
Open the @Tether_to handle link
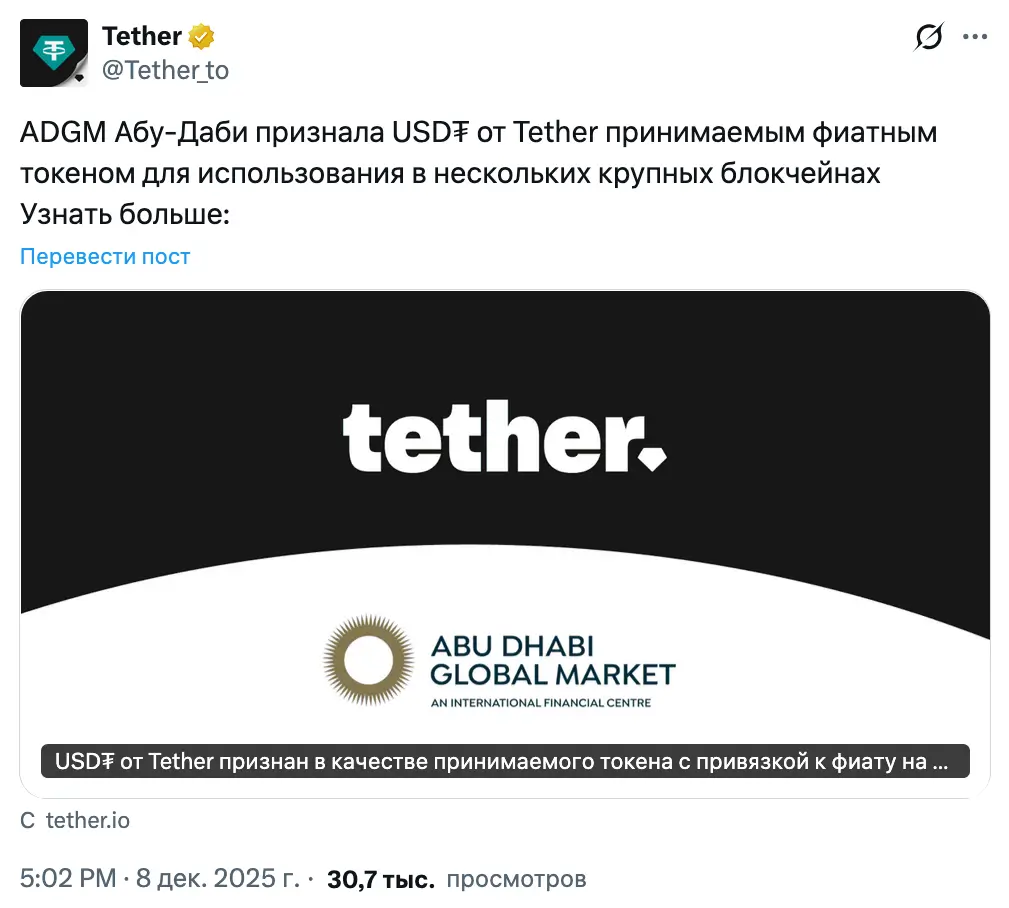point(165,70)
